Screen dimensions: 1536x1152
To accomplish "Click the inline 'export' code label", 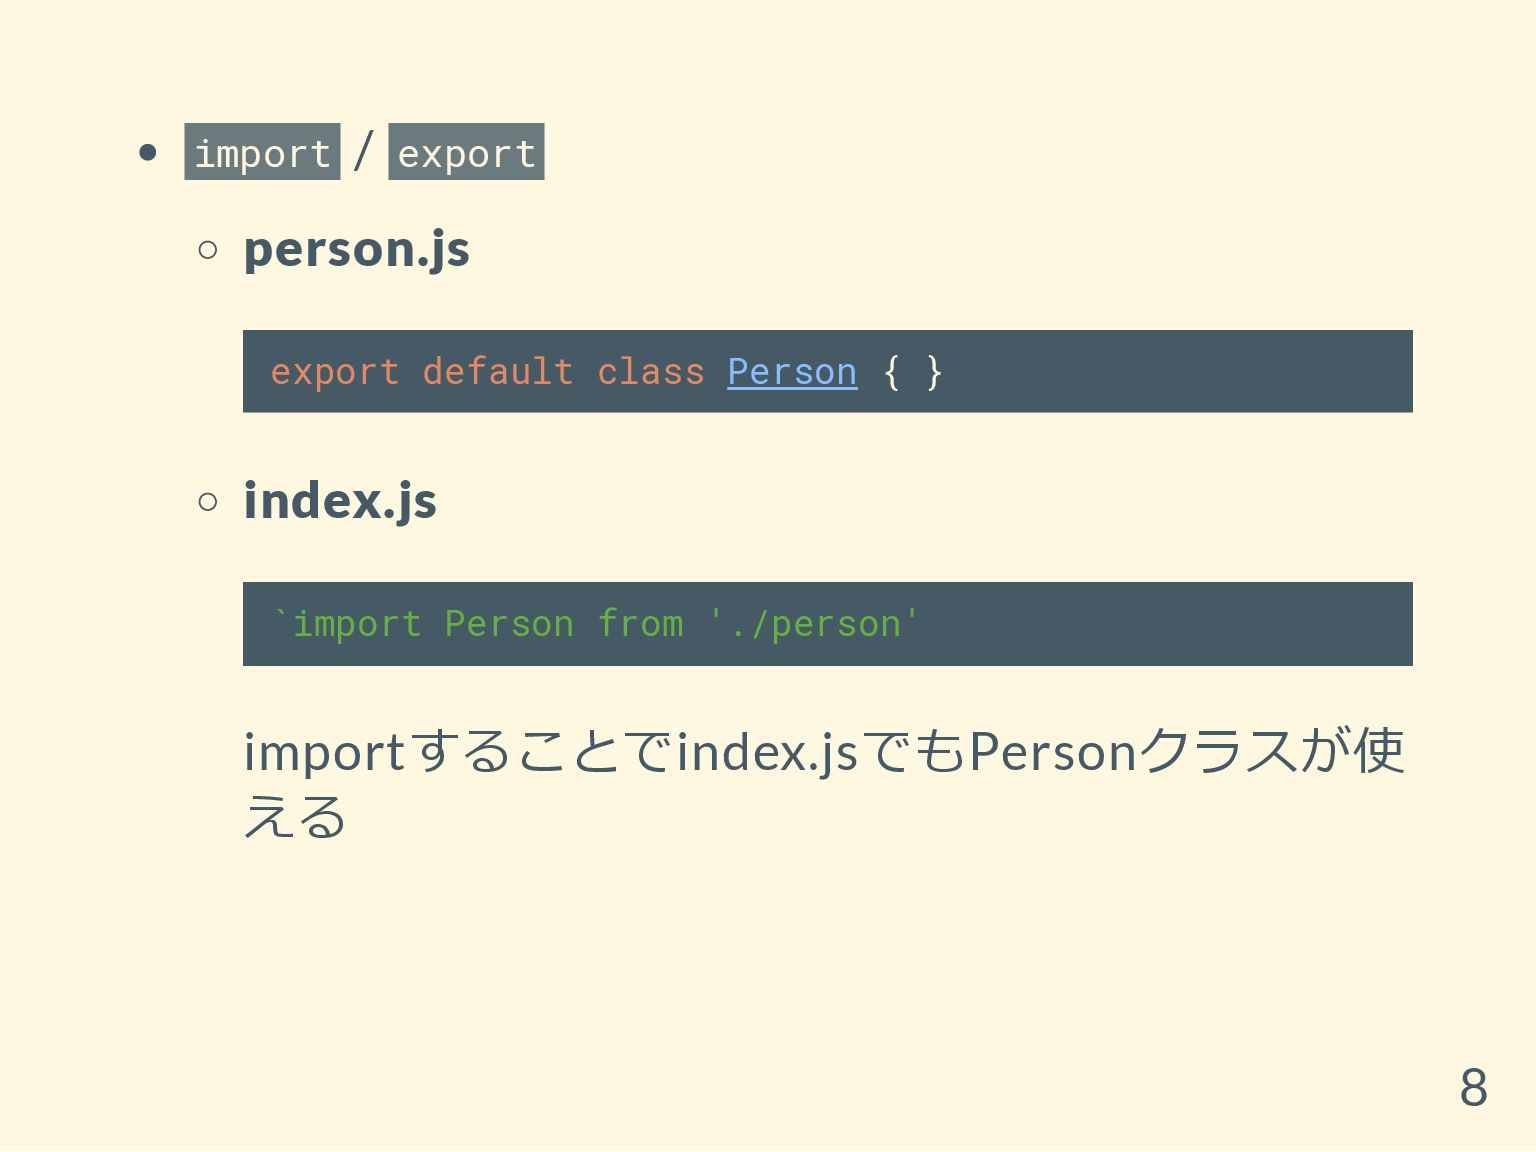I will (466, 153).
